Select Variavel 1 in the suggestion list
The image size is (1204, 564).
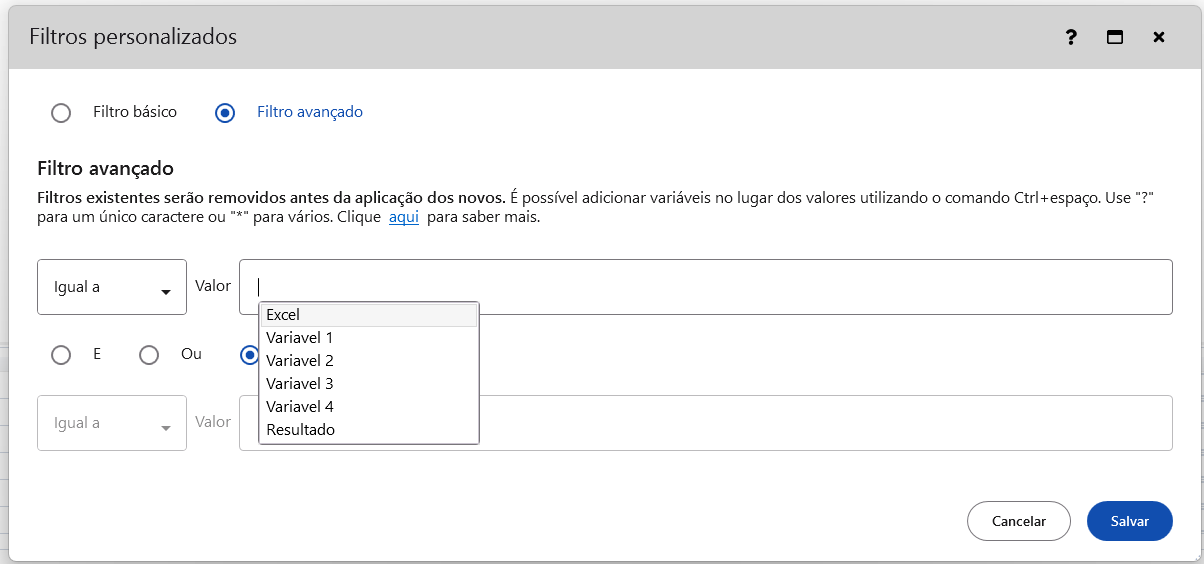pos(368,338)
